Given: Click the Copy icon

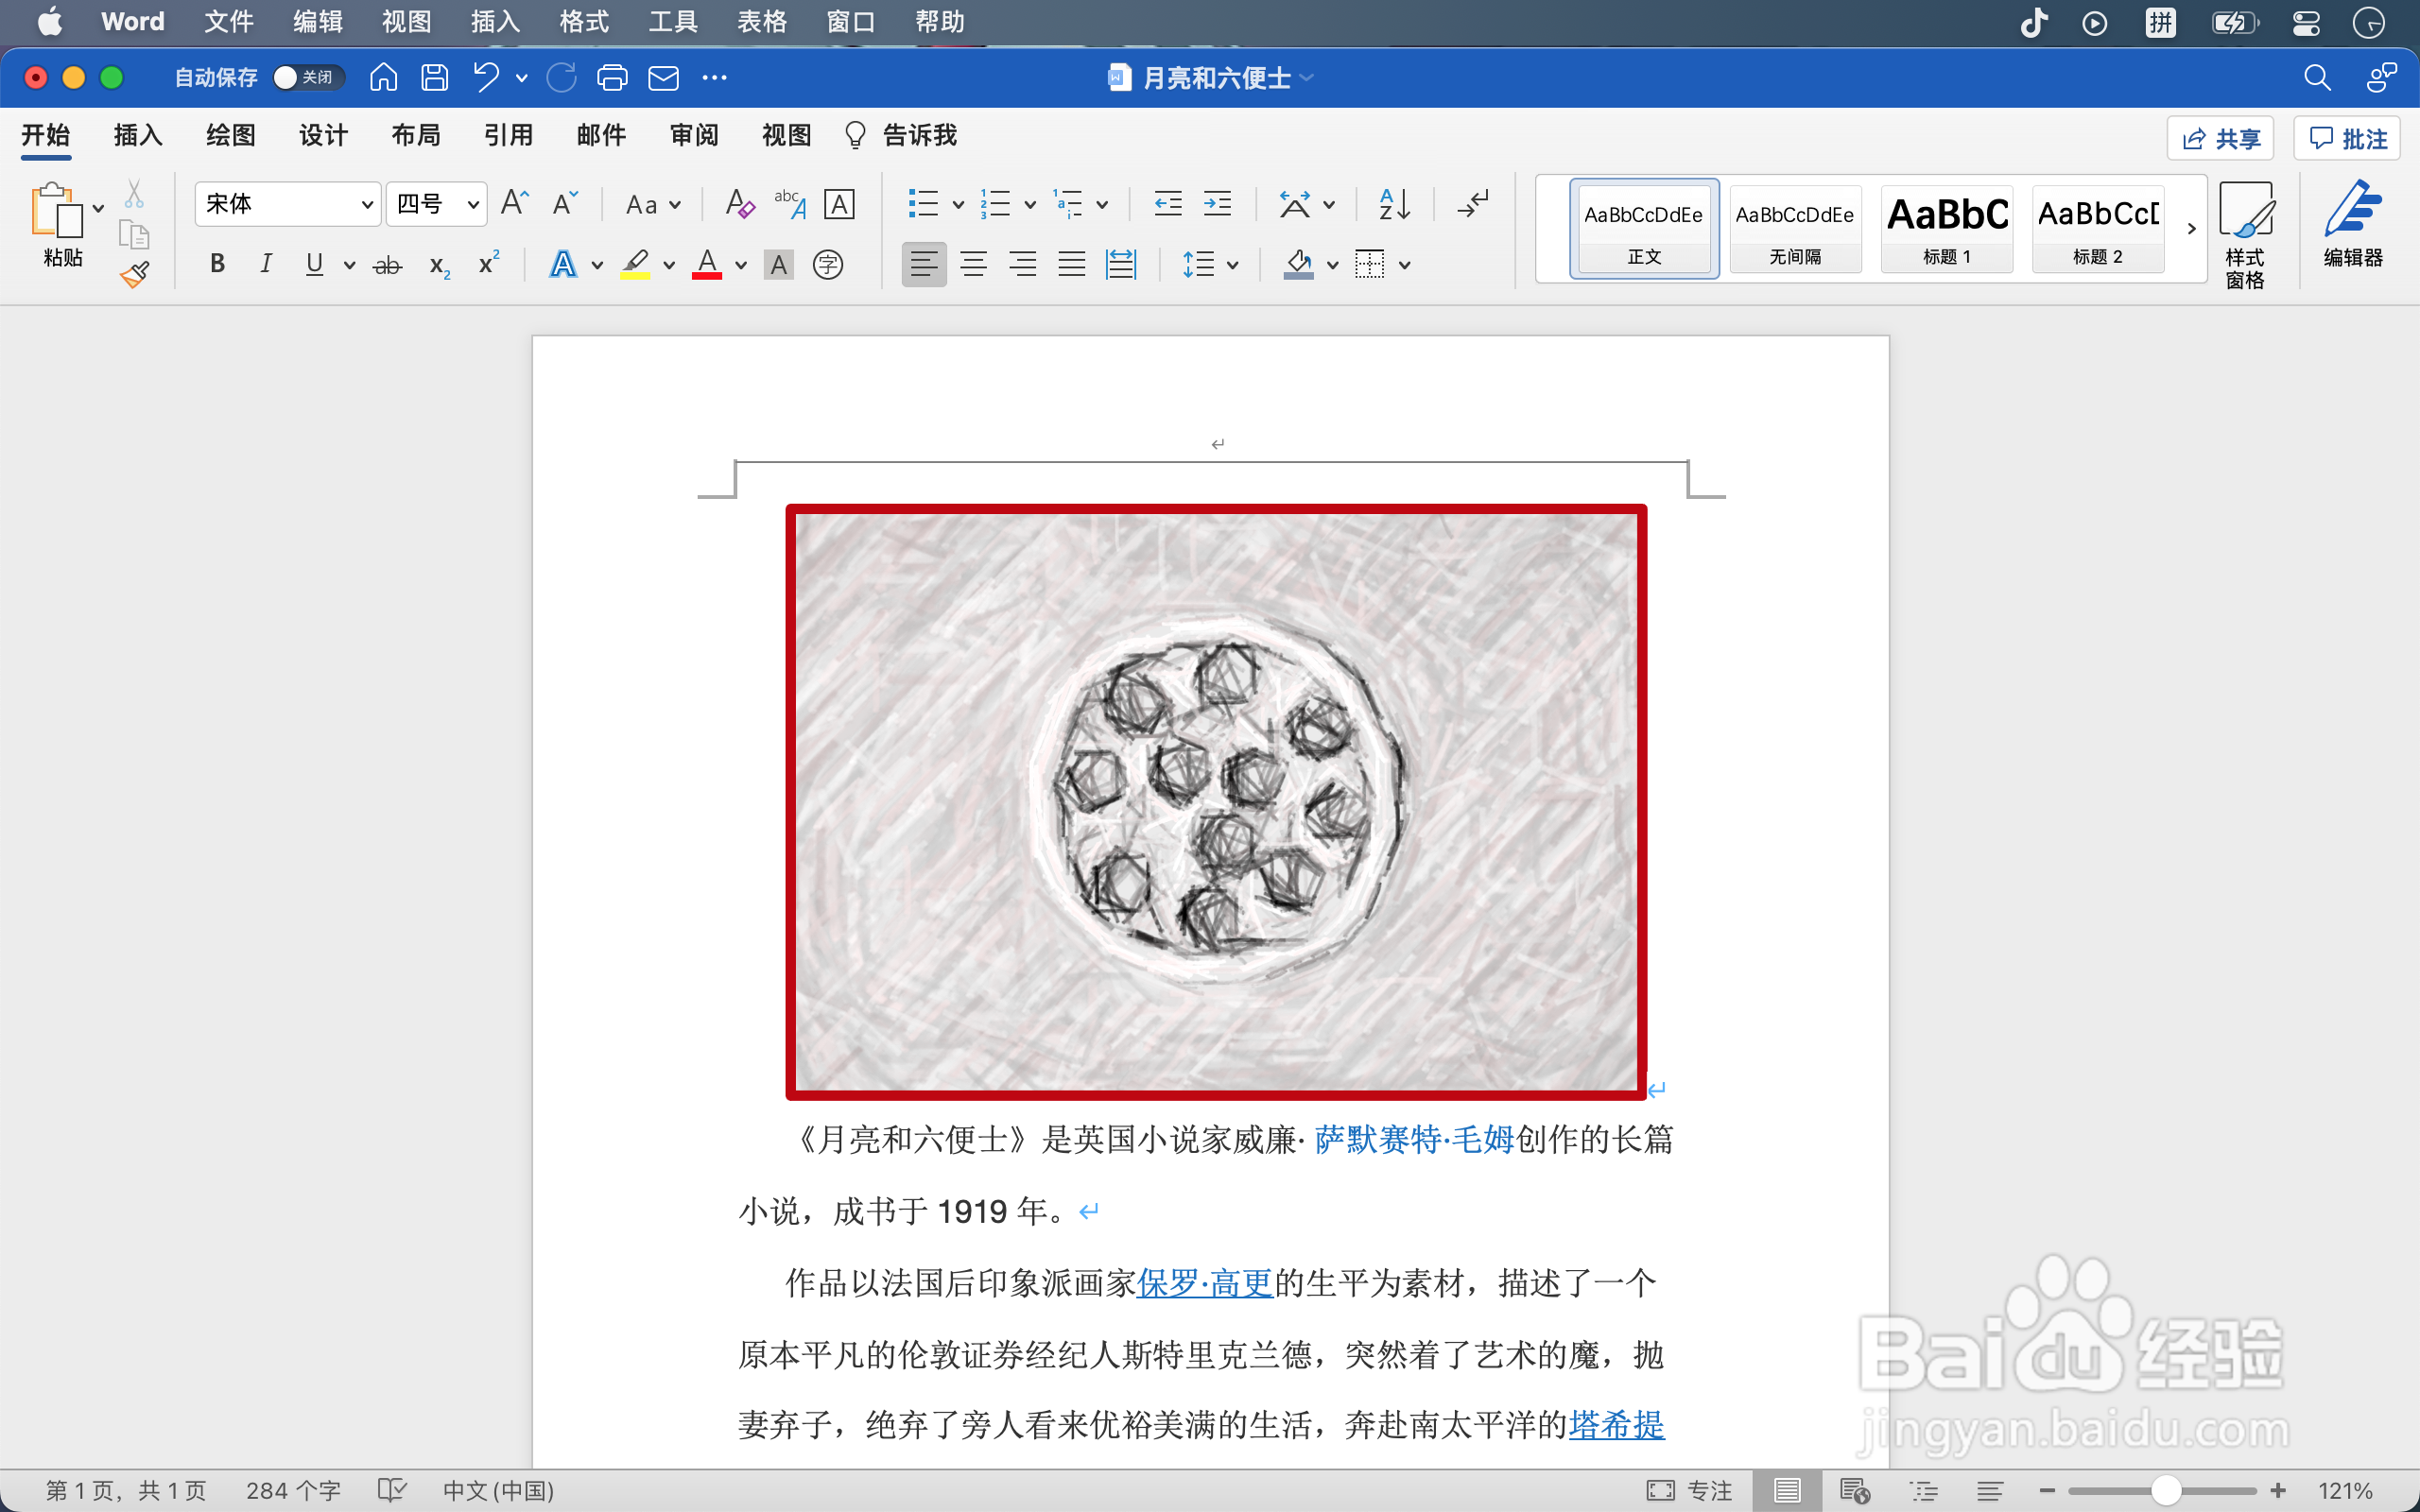Looking at the screenshot, I should pos(134,234).
